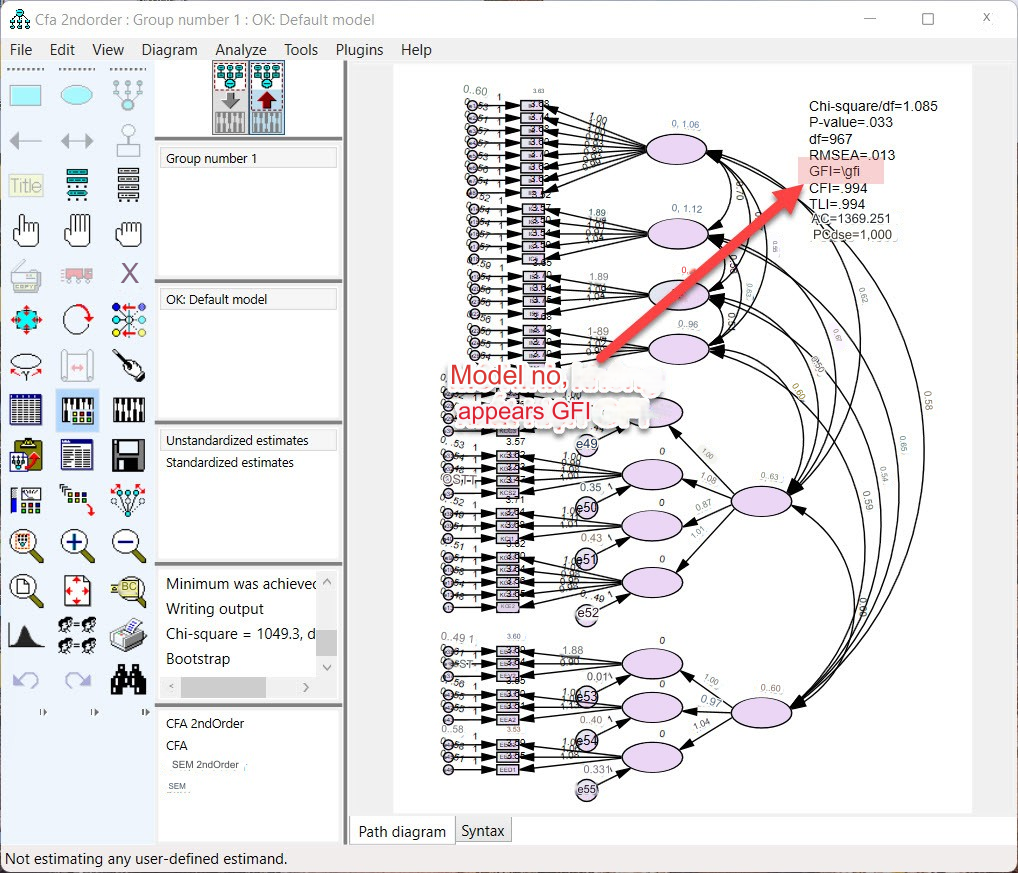Click the multiple-group analysis faces icon

(x=77, y=634)
